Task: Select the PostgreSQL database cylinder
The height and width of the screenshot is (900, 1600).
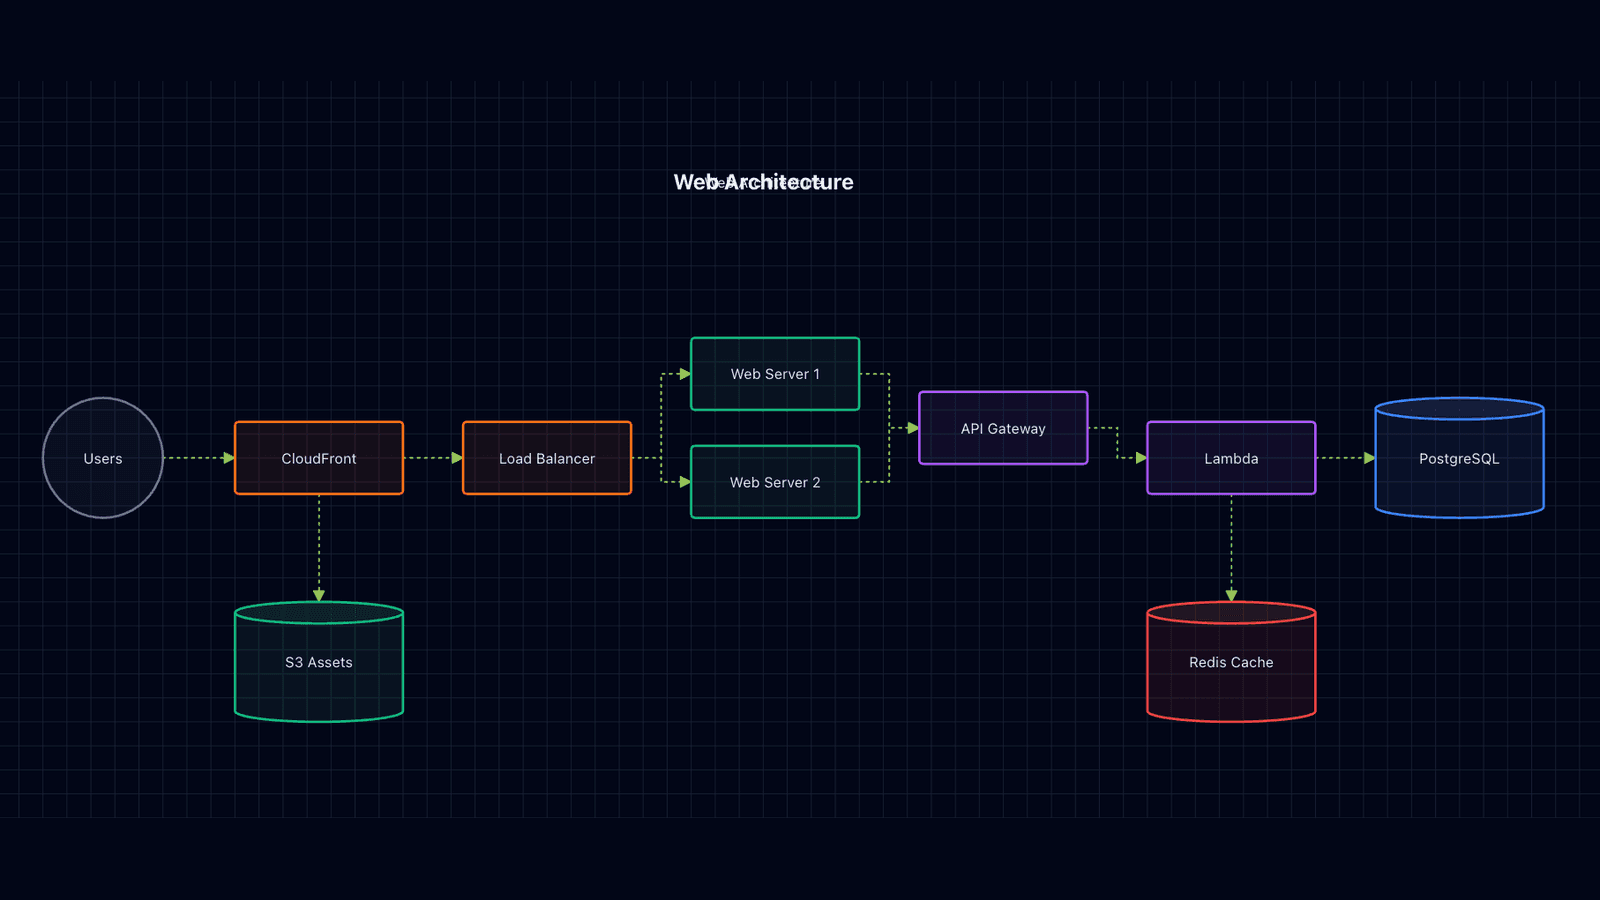Action: (1459, 458)
